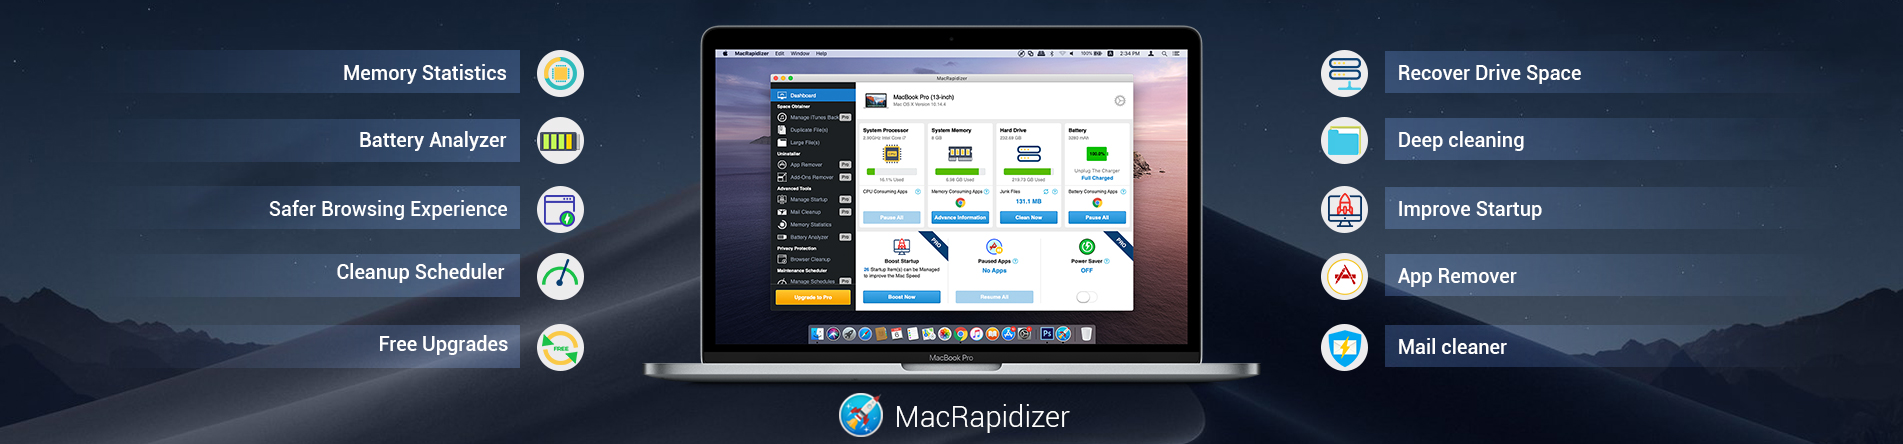Screen dimensions: 1903x444
Task: Click the Recover Drive Space server icon
Action: [1344, 74]
